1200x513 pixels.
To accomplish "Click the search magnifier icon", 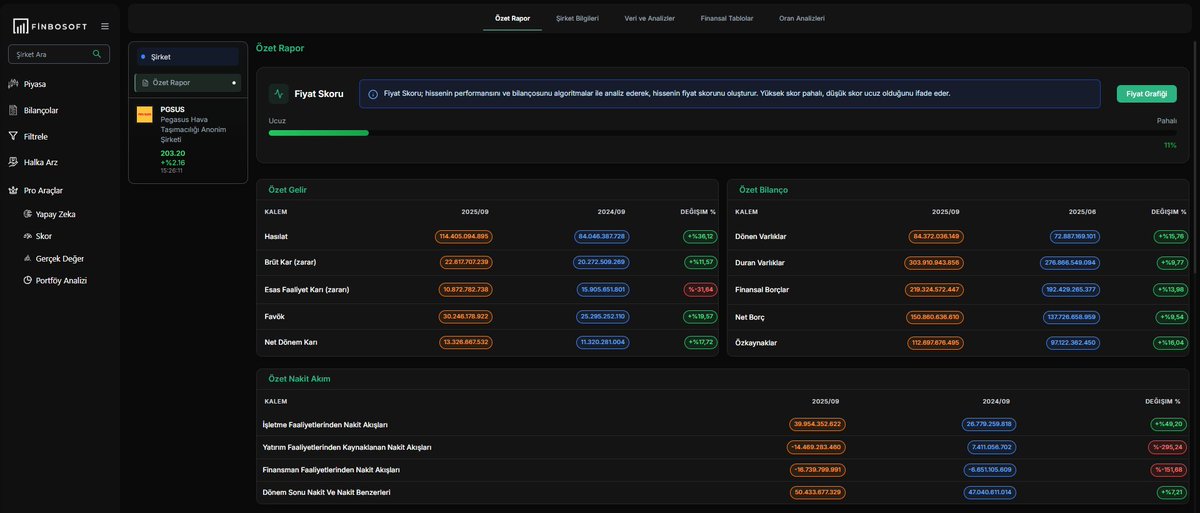I will (x=97, y=54).
